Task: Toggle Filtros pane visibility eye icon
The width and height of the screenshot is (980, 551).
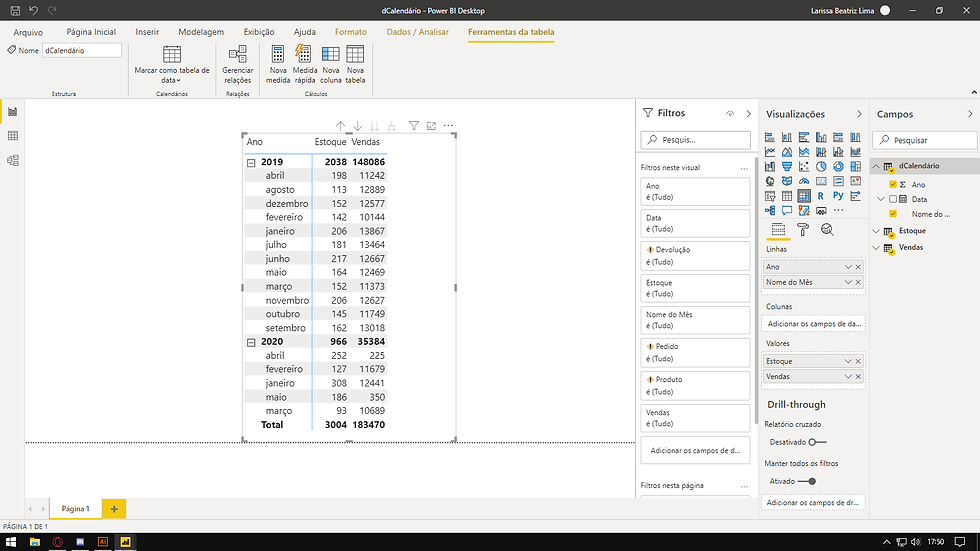Action: pyautogui.click(x=729, y=114)
